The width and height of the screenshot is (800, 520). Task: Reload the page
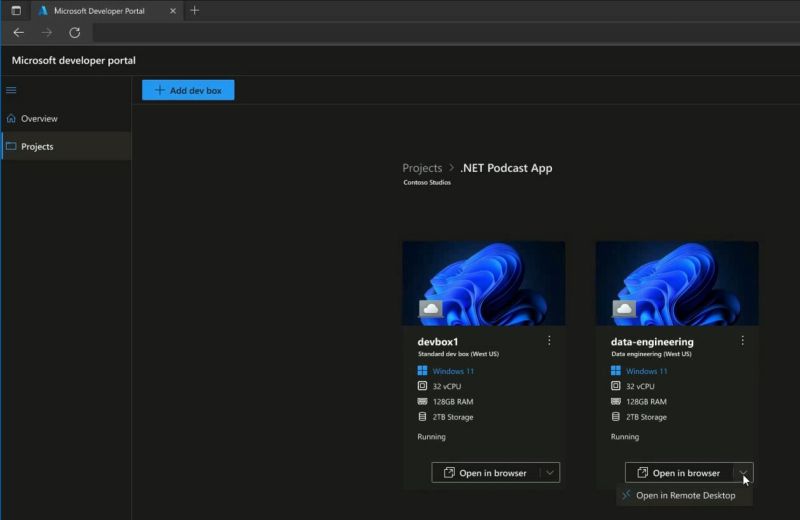pyautogui.click(x=74, y=33)
